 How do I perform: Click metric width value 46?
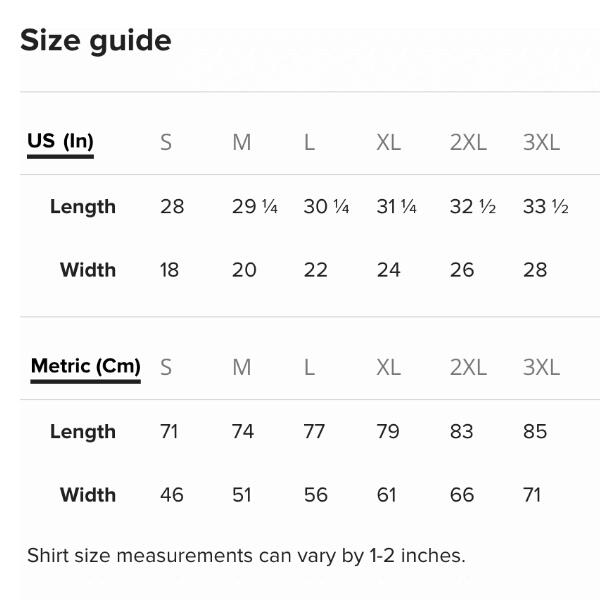(x=172, y=495)
